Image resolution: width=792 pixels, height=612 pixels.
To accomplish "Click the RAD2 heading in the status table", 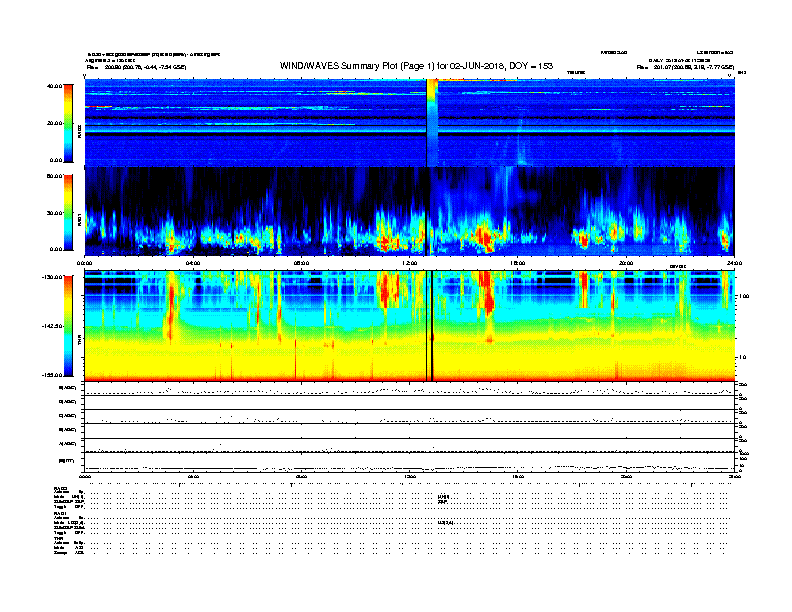I will pos(60,489).
